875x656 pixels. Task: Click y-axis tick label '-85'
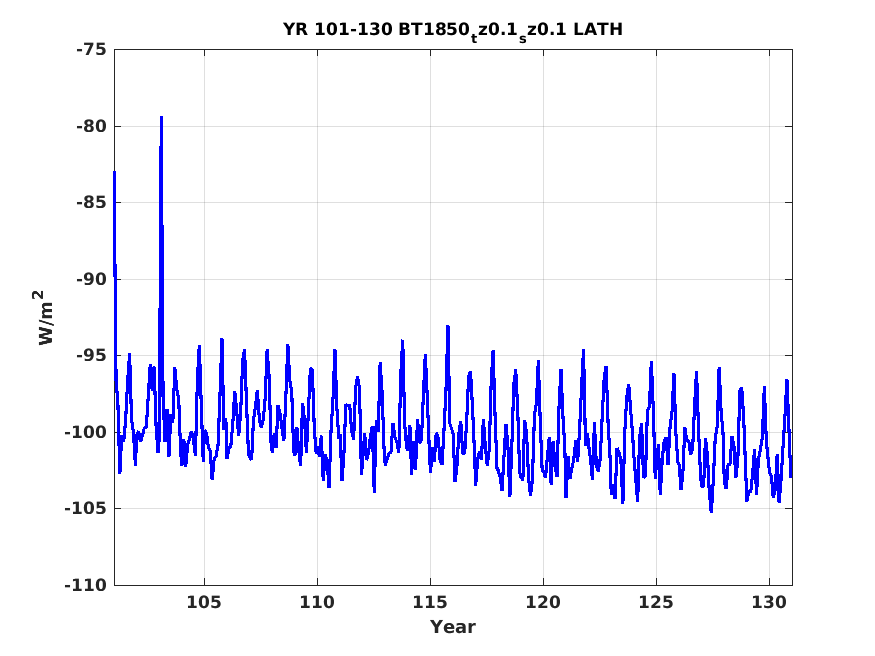(x=91, y=202)
